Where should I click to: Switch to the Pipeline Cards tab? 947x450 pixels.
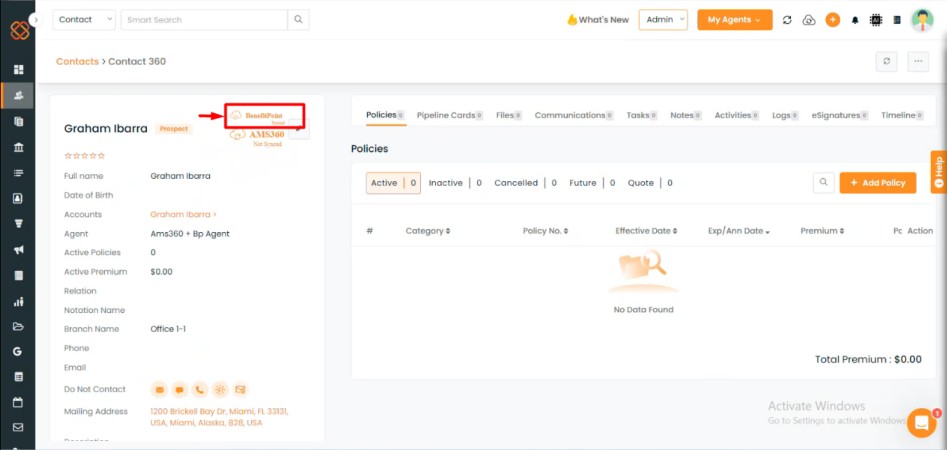coord(446,115)
